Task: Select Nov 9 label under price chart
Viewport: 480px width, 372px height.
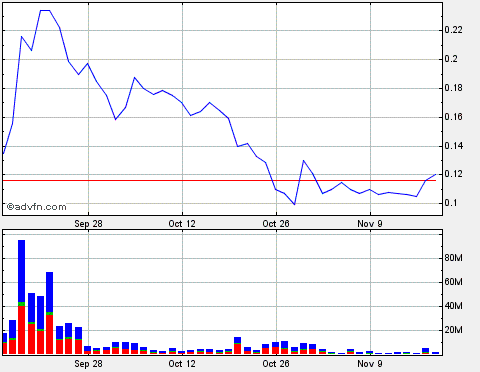Action: pos(370,224)
